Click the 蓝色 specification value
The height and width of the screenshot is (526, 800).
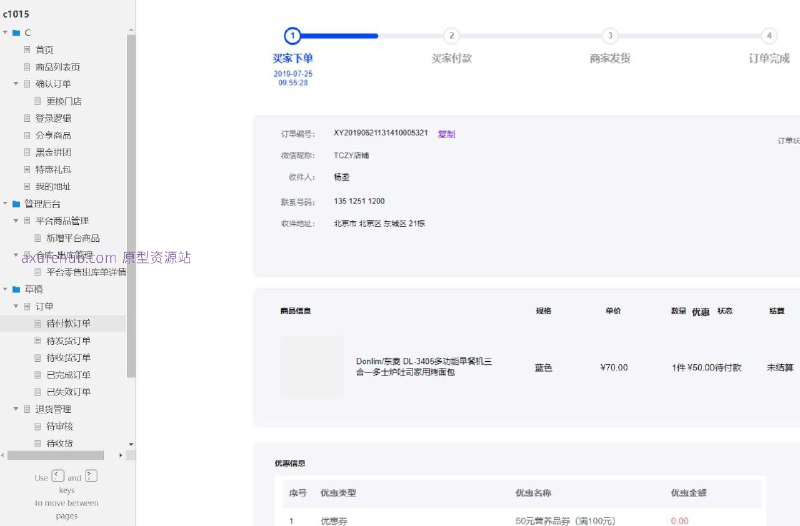pos(543,367)
